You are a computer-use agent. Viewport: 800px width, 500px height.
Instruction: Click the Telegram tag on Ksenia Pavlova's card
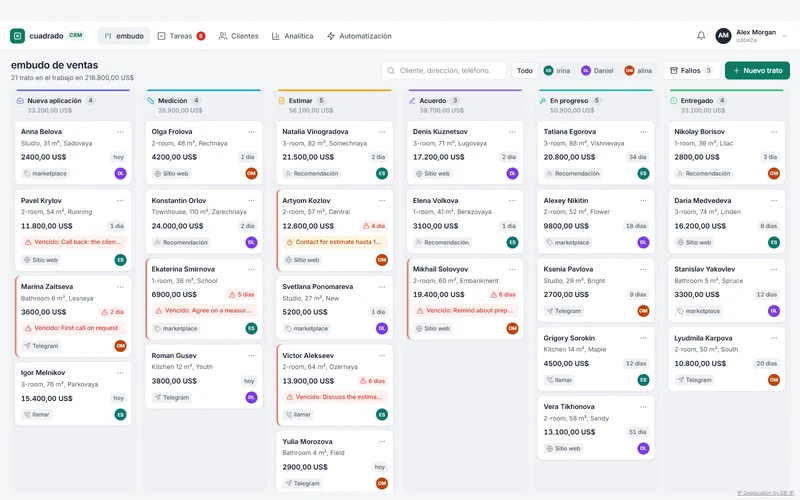(x=564, y=311)
